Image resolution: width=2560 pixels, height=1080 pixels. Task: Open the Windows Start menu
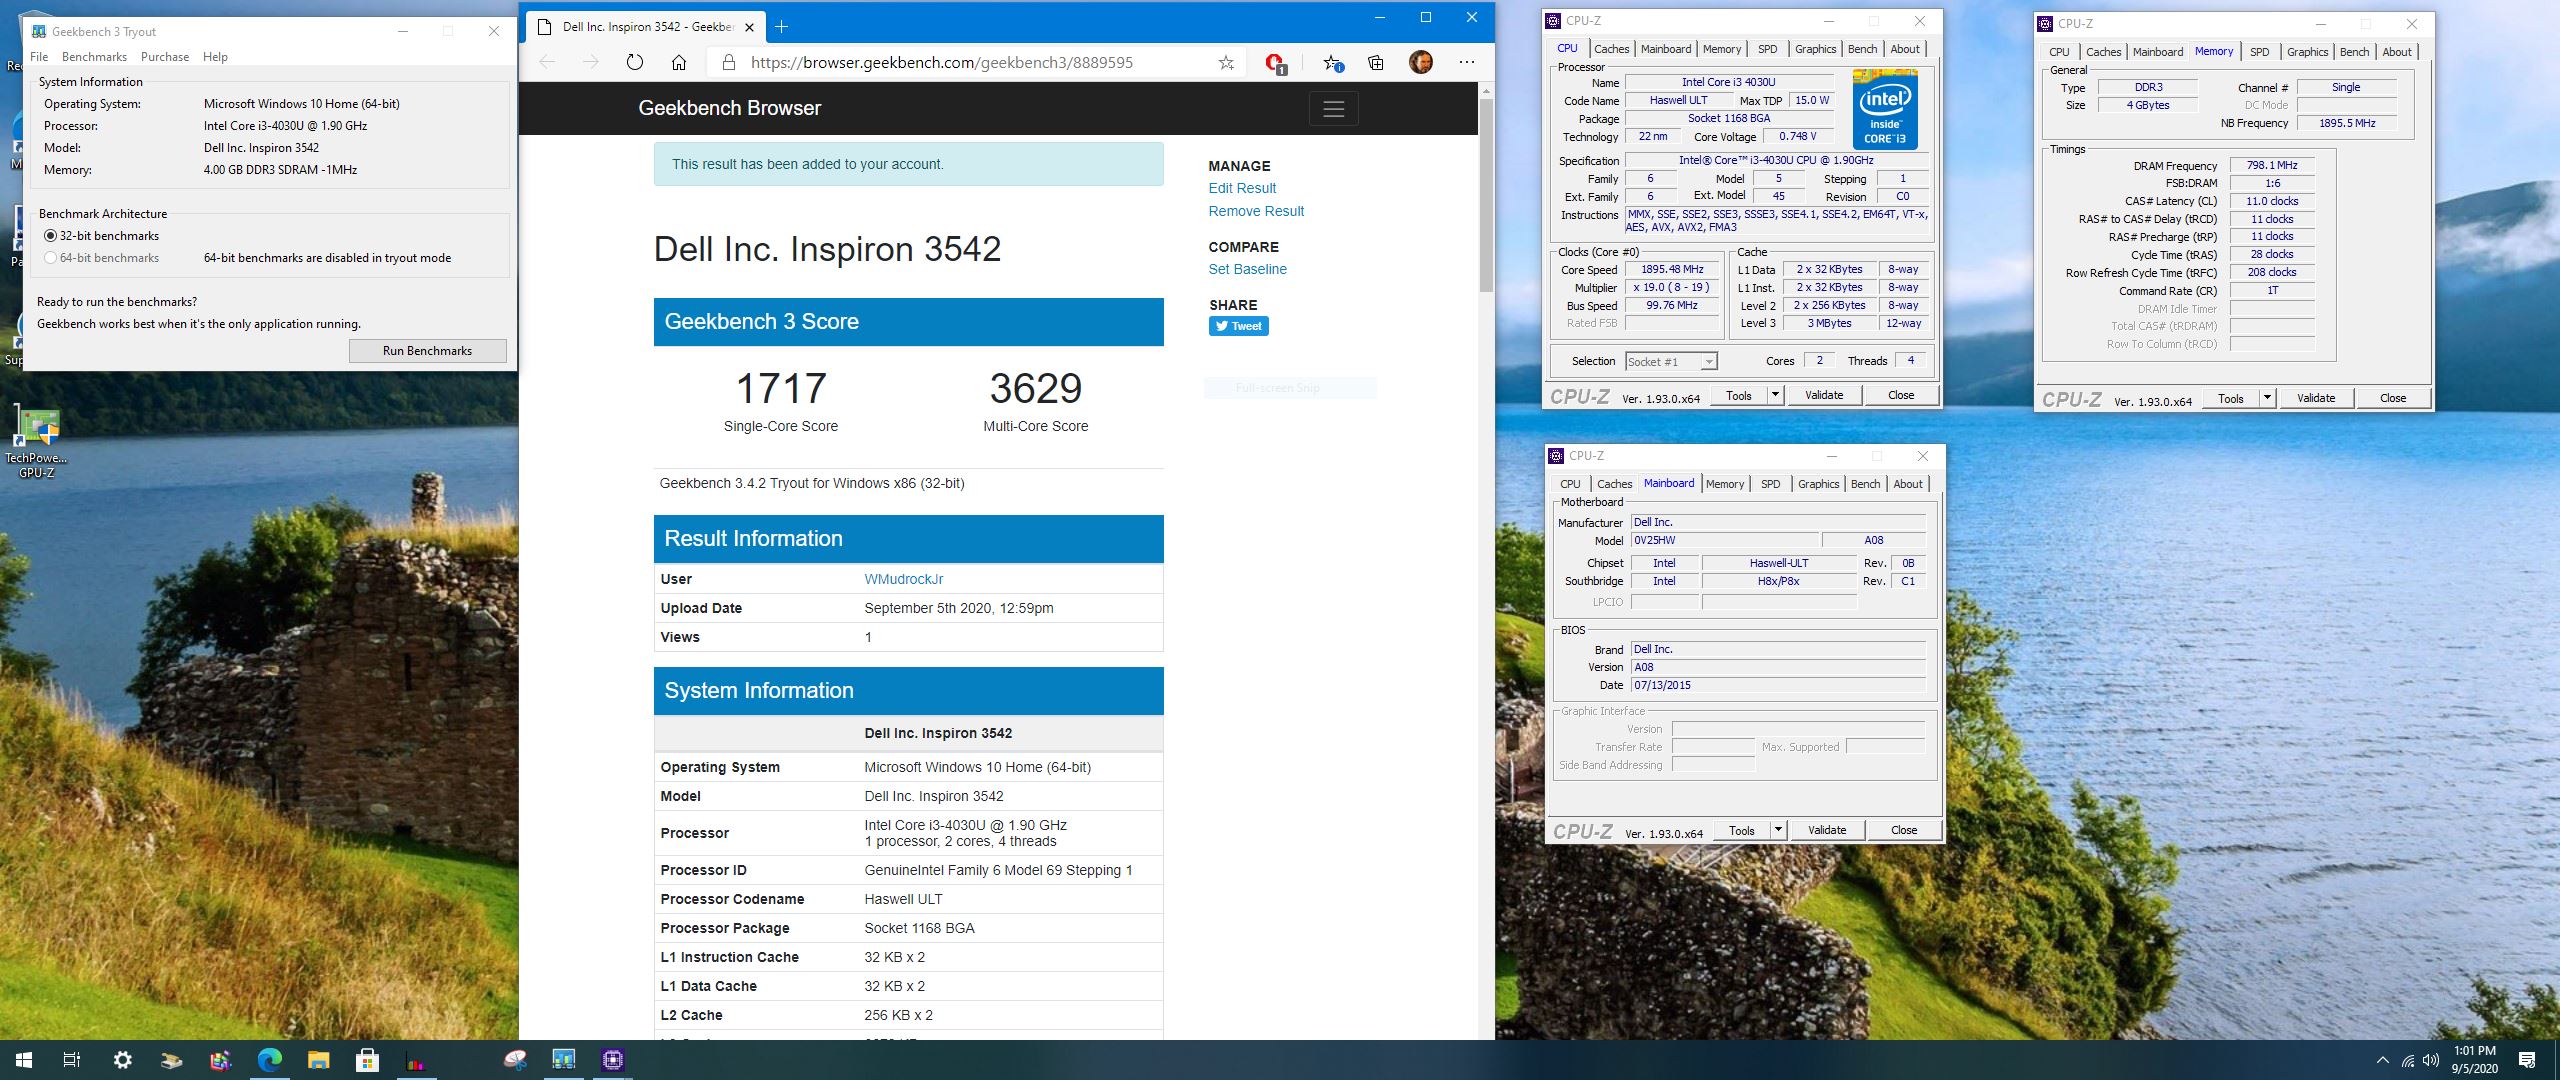coord(24,1060)
